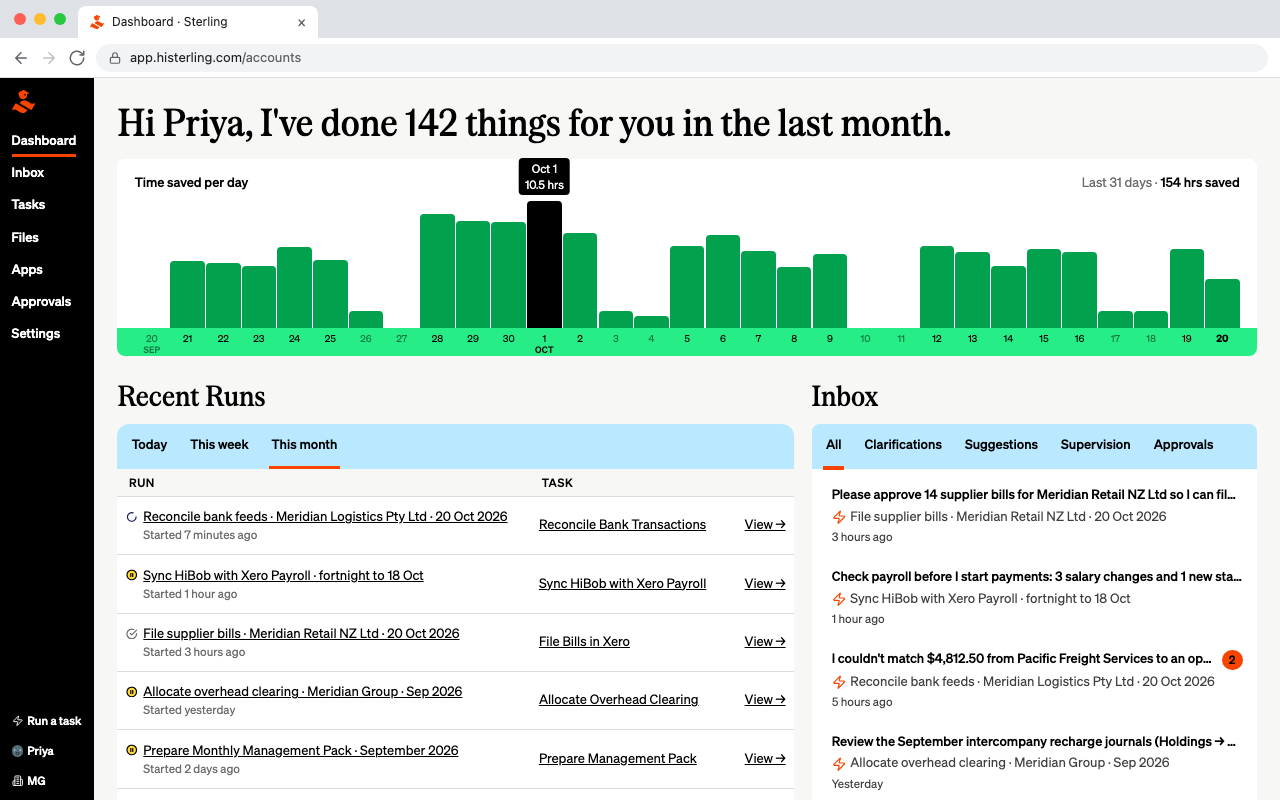Click the building icon next to MG
The height and width of the screenshot is (800, 1280).
tap(17, 781)
